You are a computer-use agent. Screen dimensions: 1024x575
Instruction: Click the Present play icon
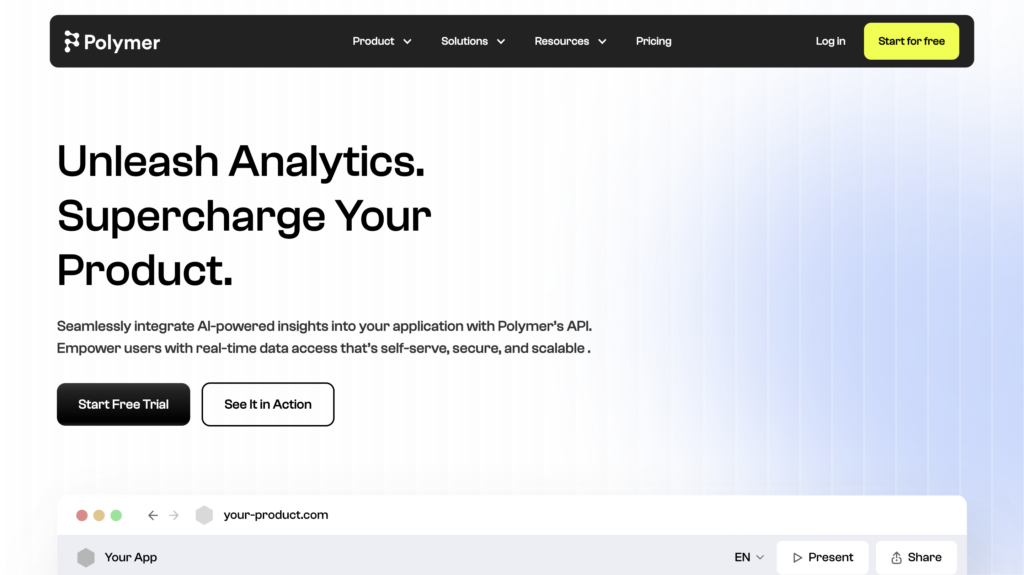(x=797, y=557)
